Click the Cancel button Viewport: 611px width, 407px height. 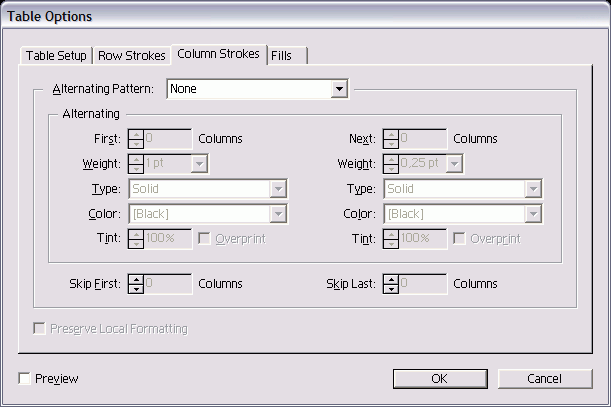pos(545,378)
